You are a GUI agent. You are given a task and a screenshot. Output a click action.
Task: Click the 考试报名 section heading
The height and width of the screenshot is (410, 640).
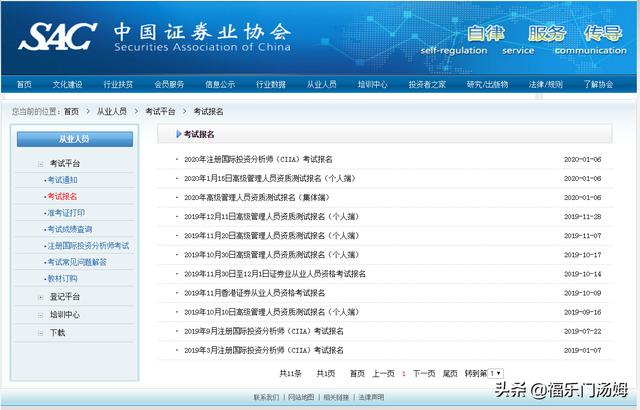pyautogui.click(x=199, y=134)
